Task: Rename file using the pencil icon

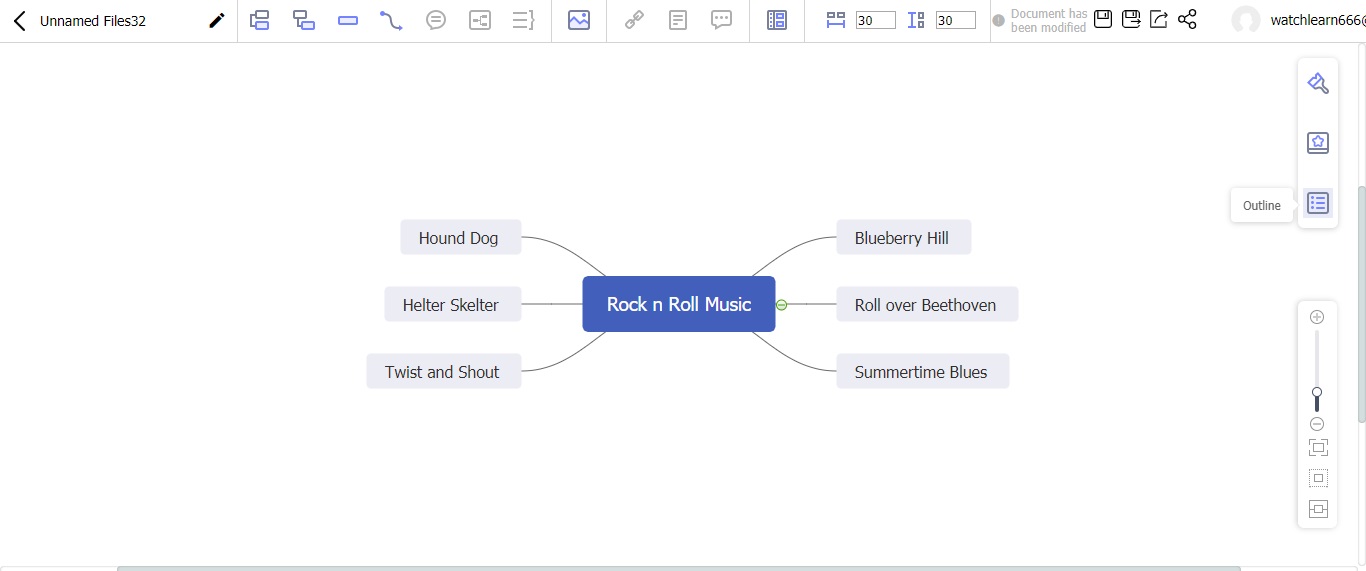Action: coord(216,20)
